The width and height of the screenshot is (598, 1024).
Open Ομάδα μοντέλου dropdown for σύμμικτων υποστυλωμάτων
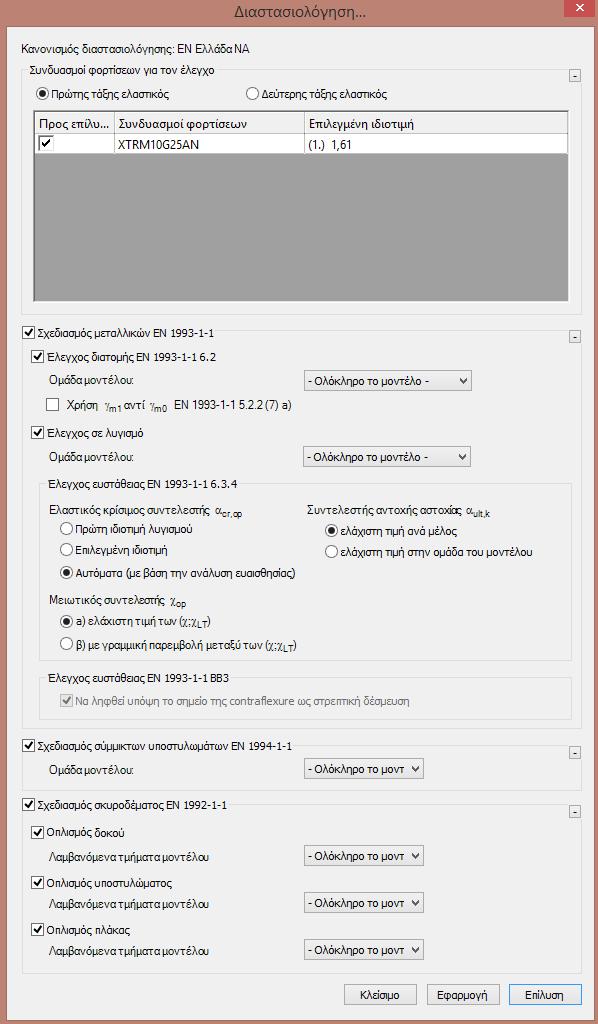coord(364,769)
